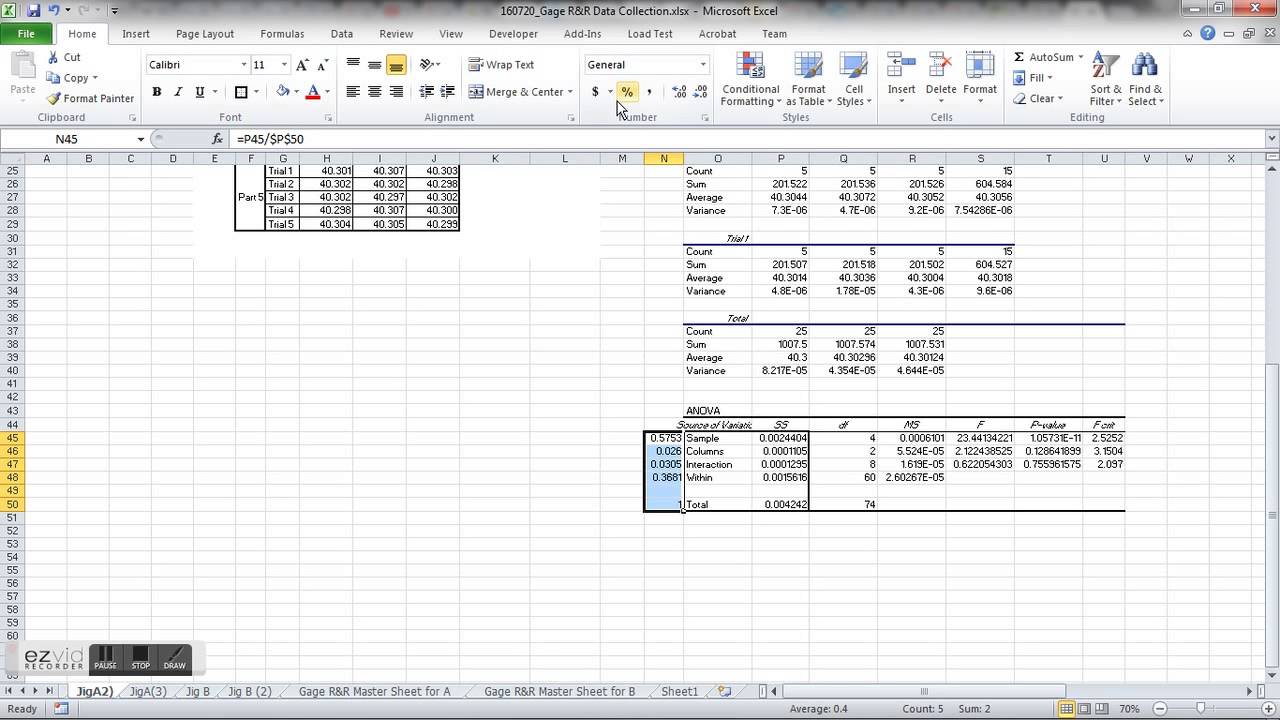The image size is (1280, 720).
Task: Open the Page Layout ribbon tab
Action: 205,34
